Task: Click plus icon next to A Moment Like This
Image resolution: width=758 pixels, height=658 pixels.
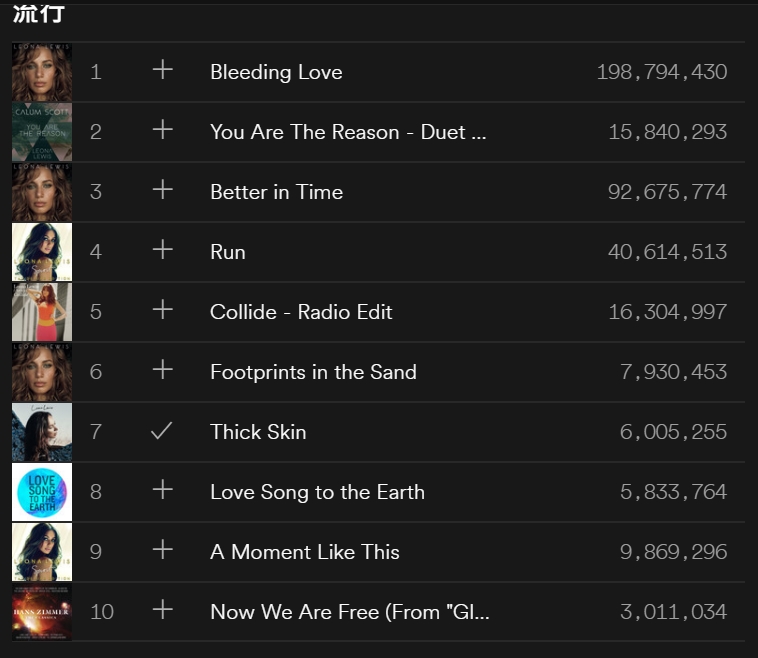Action: (162, 551)
